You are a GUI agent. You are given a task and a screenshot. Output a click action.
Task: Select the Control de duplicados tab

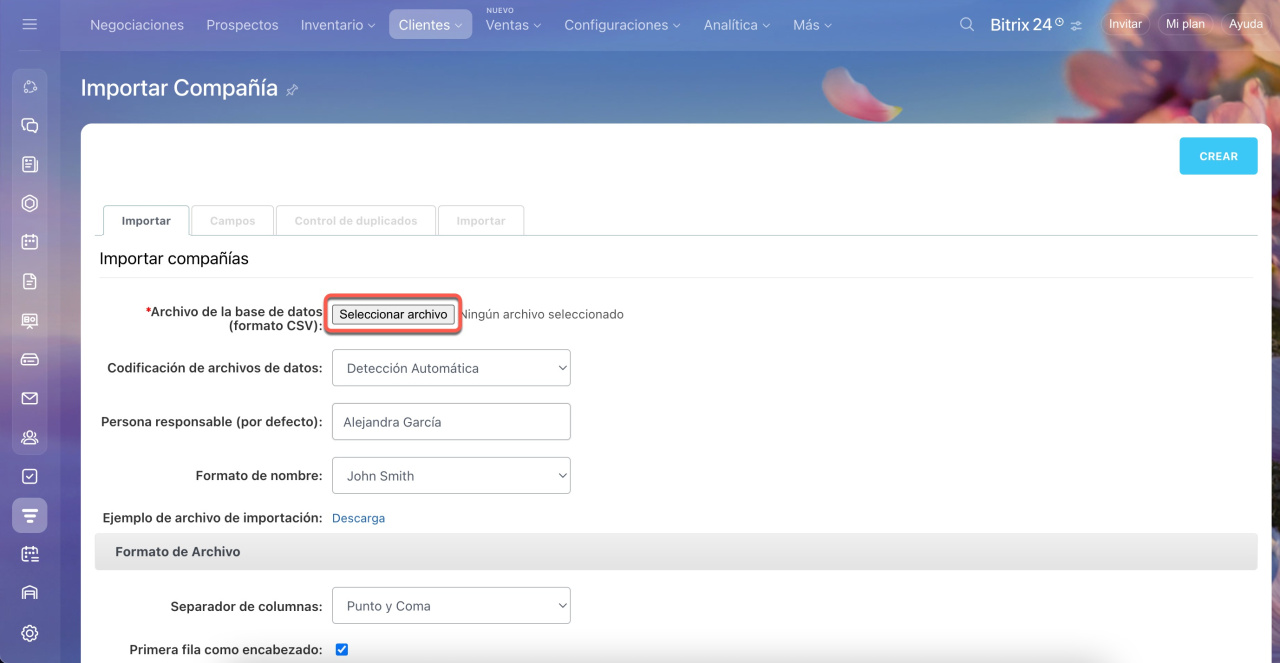pyautogui.click(x=356, y=221)
